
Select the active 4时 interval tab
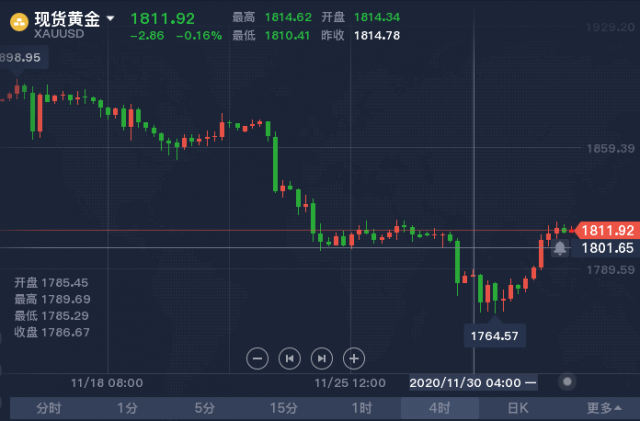(440, 408)
